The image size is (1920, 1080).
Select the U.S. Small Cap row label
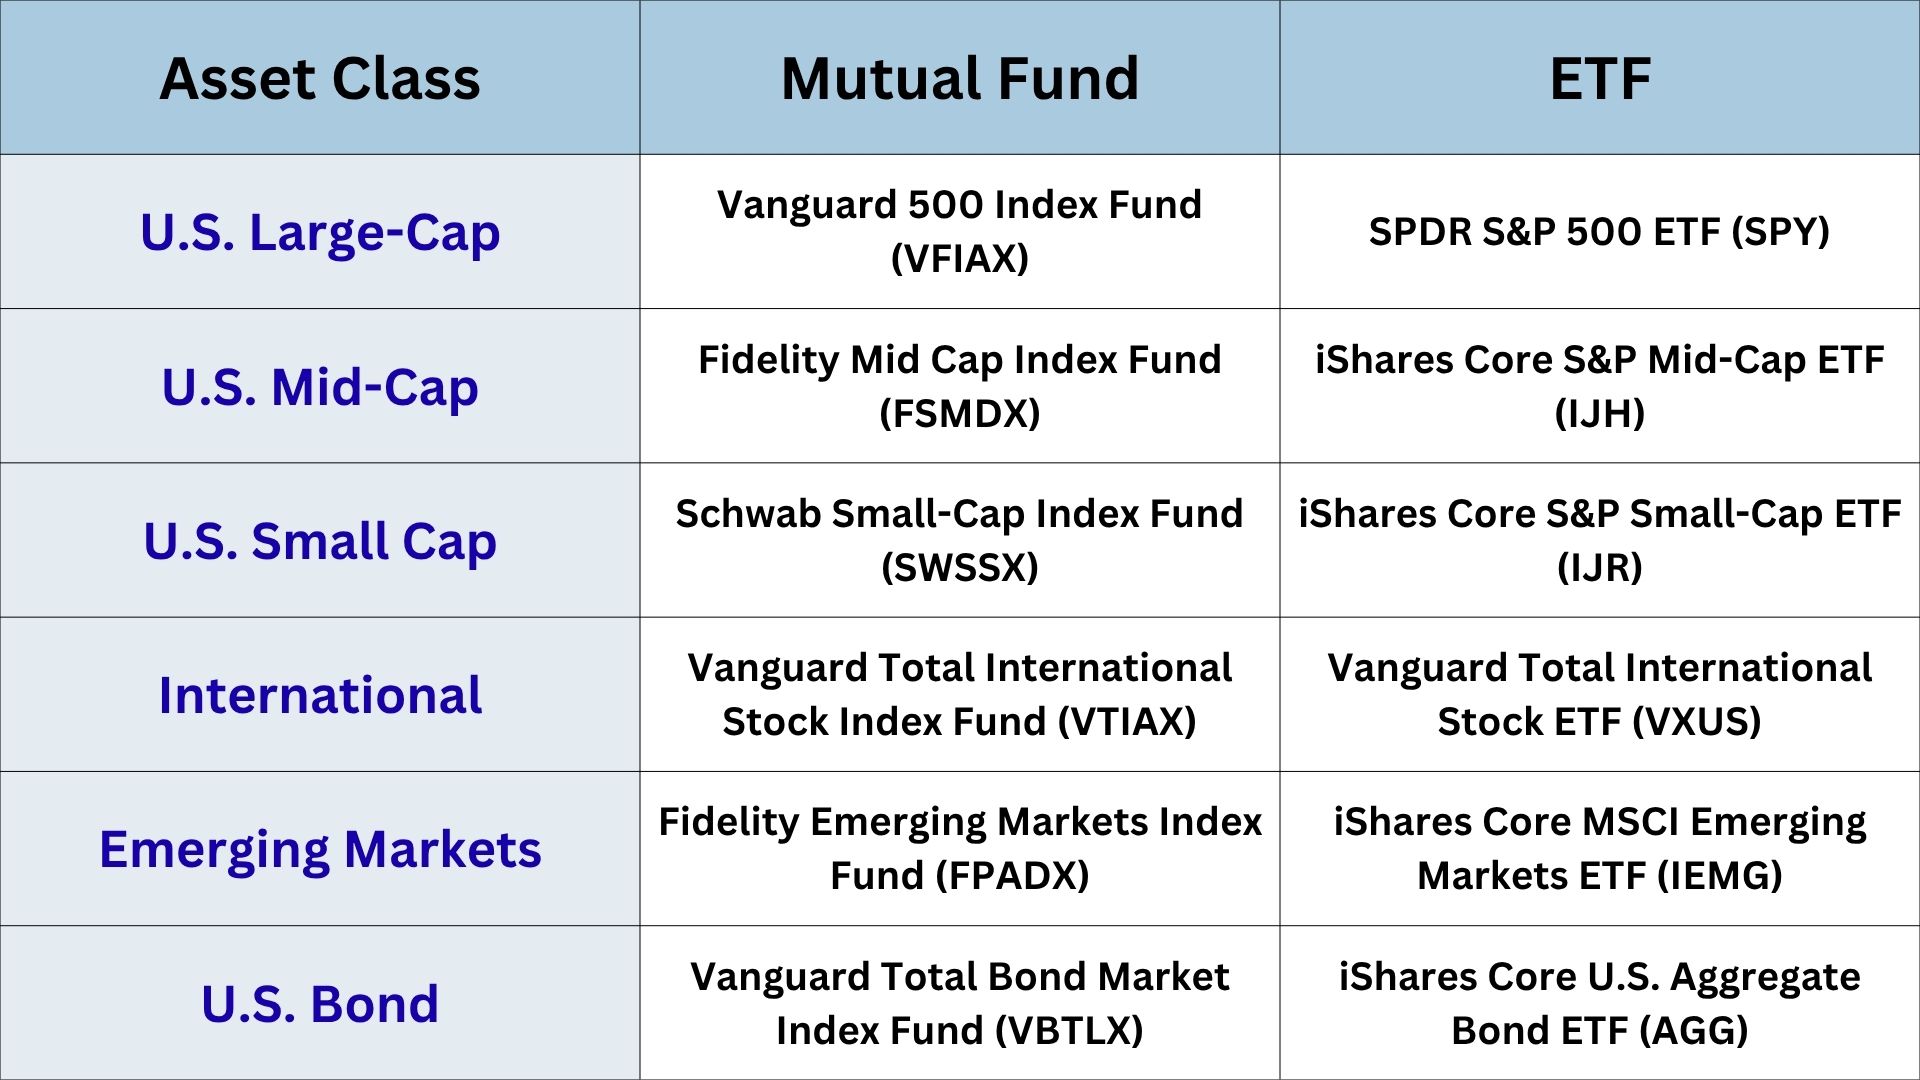coord(320,540)
